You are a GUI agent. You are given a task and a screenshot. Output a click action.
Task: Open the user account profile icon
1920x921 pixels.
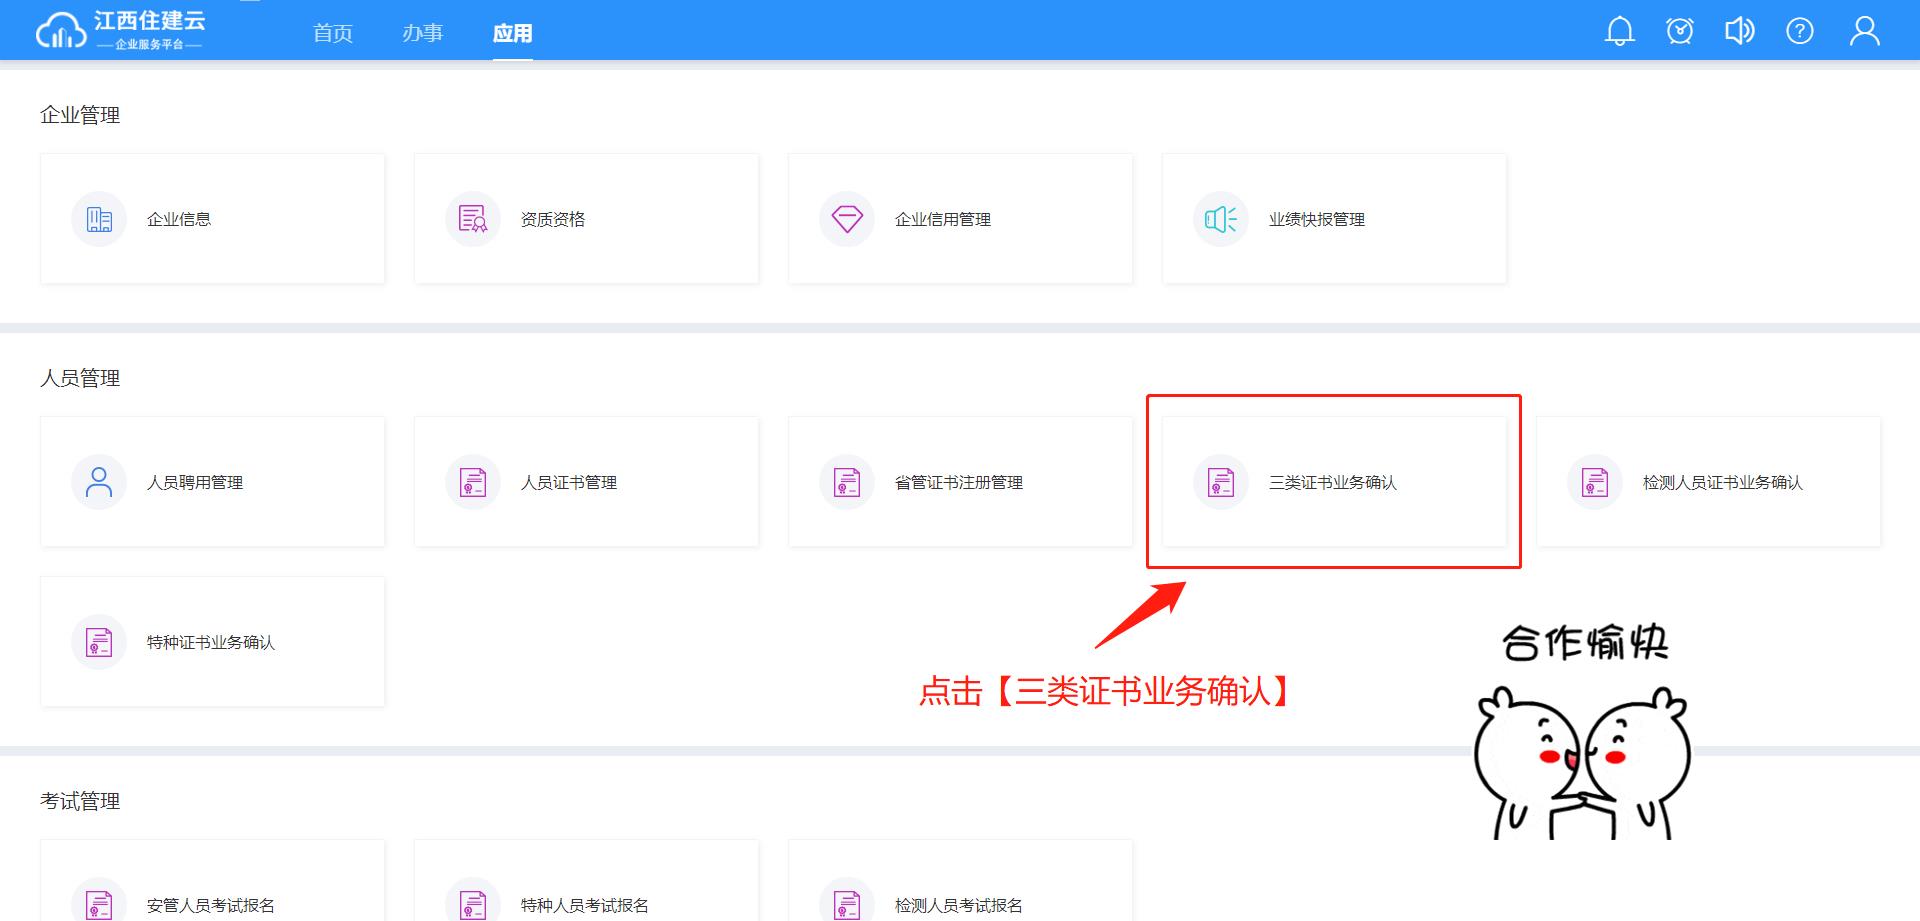pos(1864,31)
